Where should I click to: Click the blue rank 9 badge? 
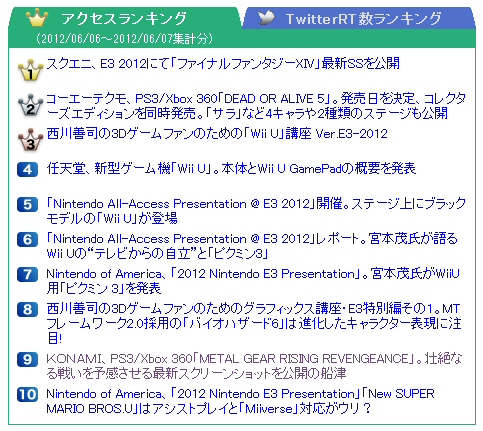(28, 359)
